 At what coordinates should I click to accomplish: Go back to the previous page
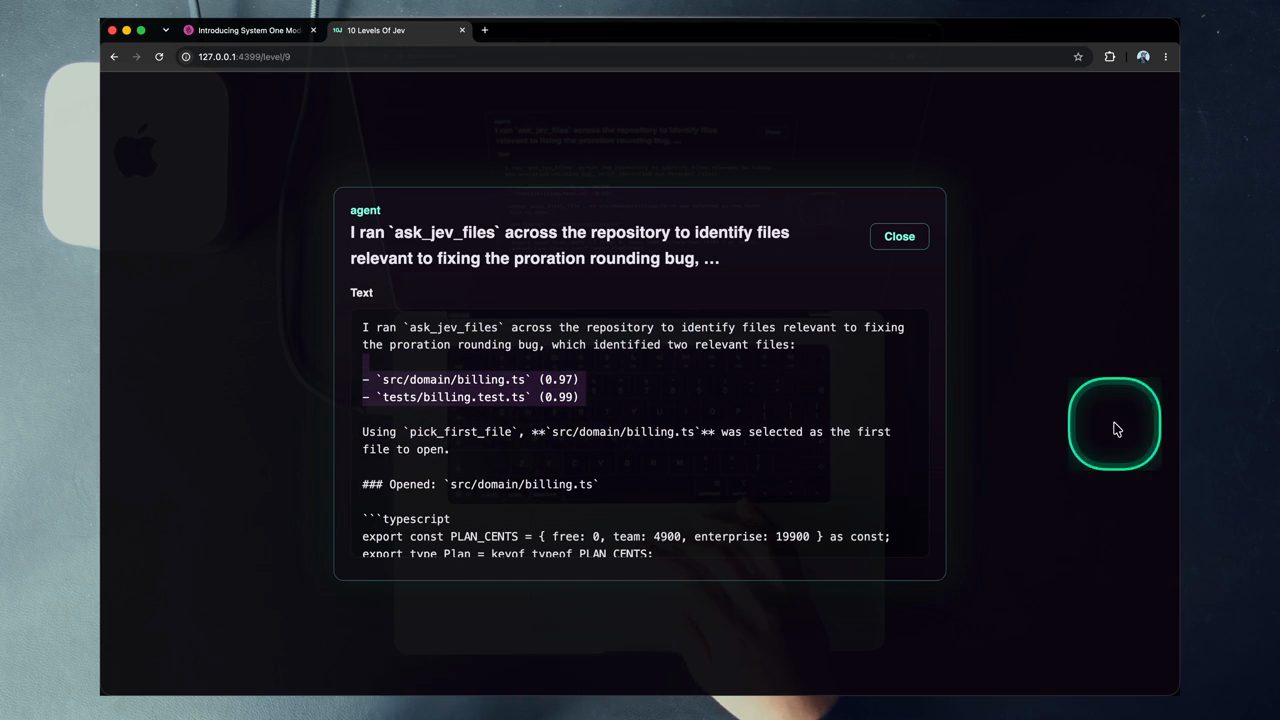pyautogui.click(x=114, y=57)
